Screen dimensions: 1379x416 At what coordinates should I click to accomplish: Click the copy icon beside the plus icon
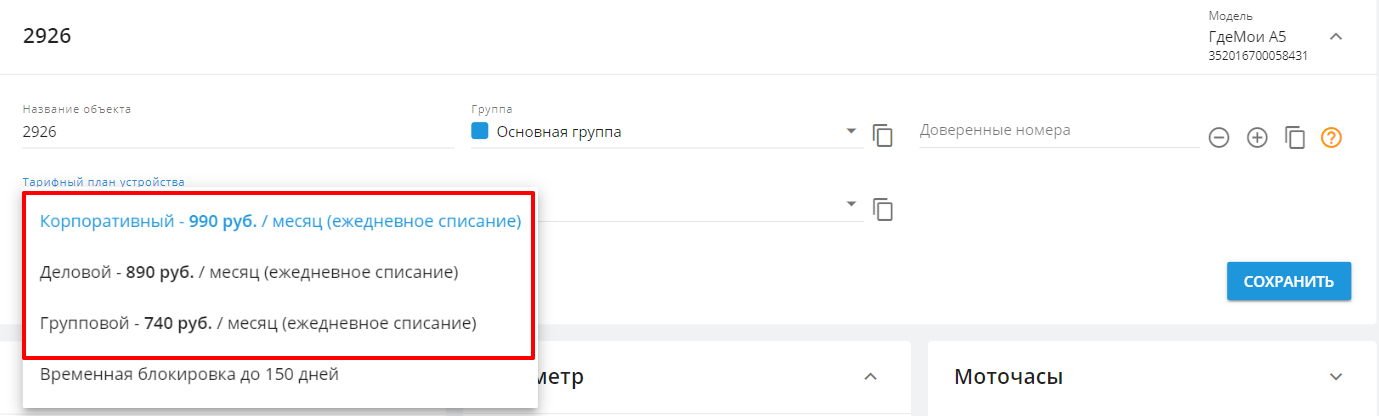(x=1295, y=138)
